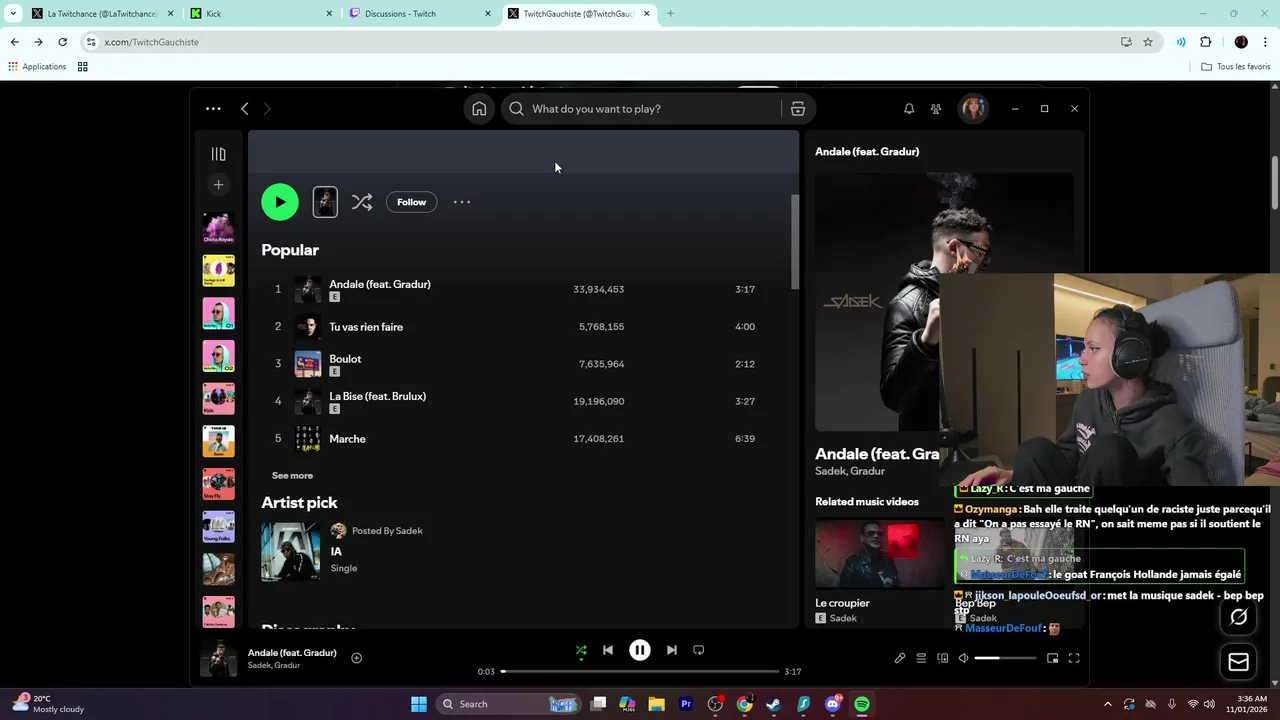Open Windows Start menu

pos(419,704)
